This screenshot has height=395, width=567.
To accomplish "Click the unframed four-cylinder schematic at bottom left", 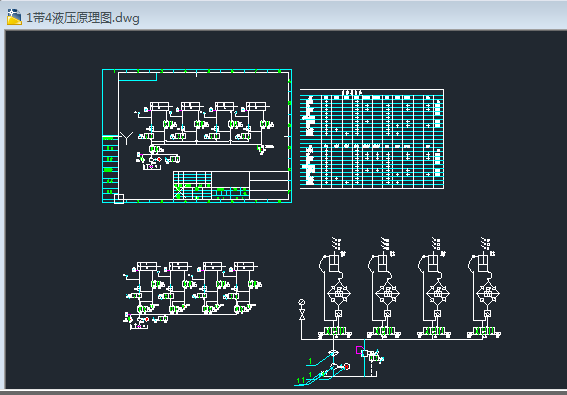I will pos(192,295).
